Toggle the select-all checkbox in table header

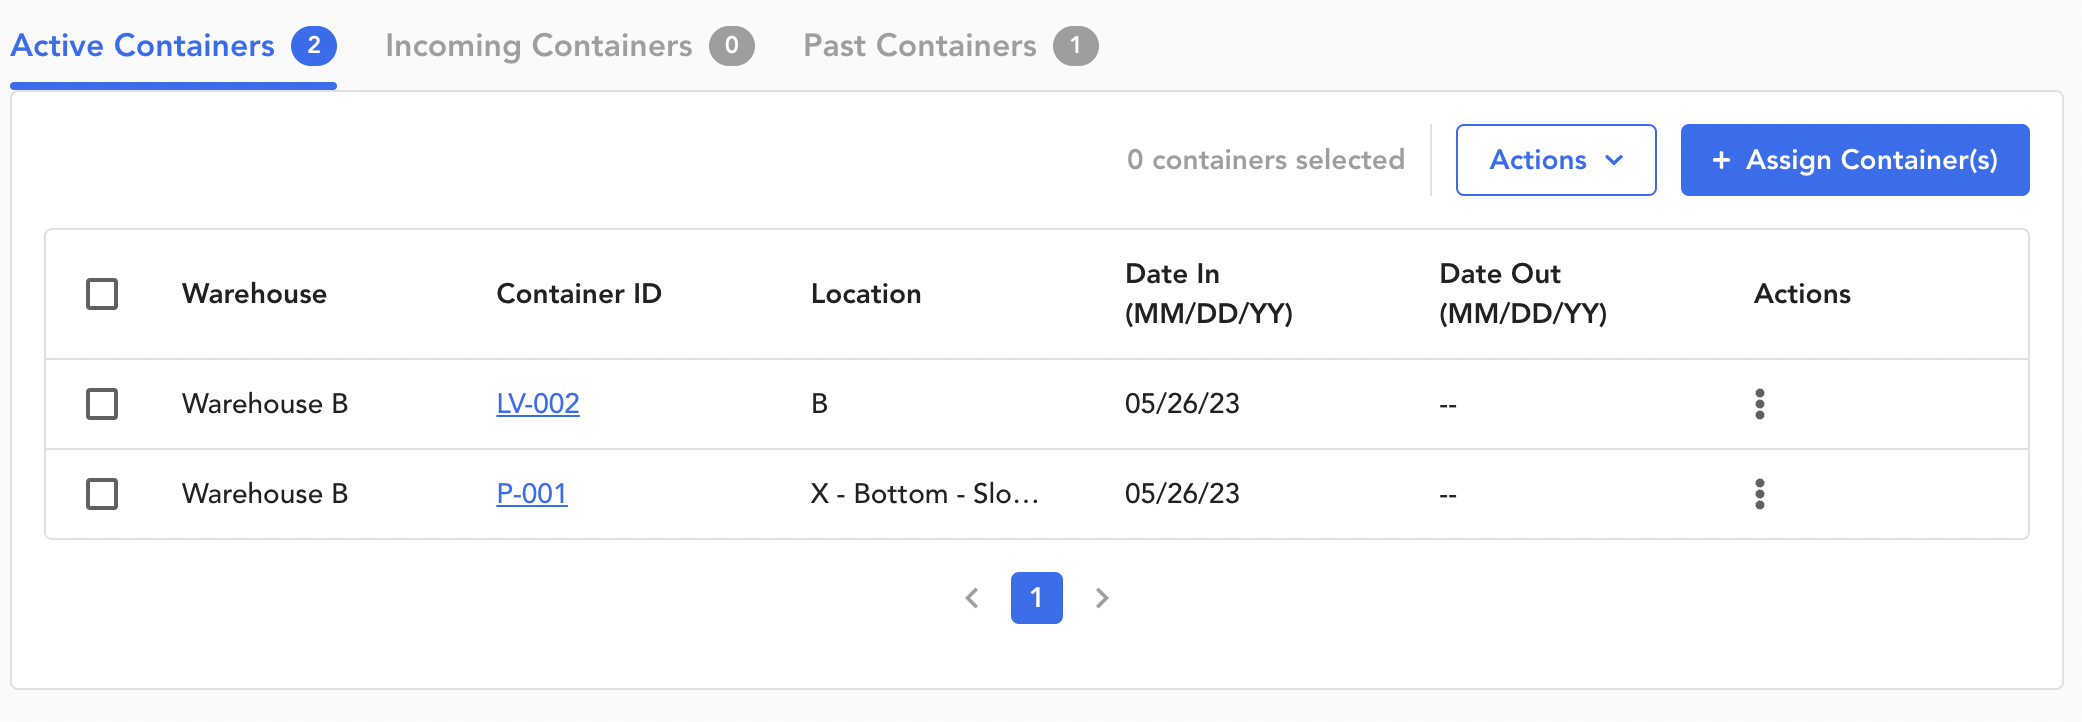coord(102,294)
